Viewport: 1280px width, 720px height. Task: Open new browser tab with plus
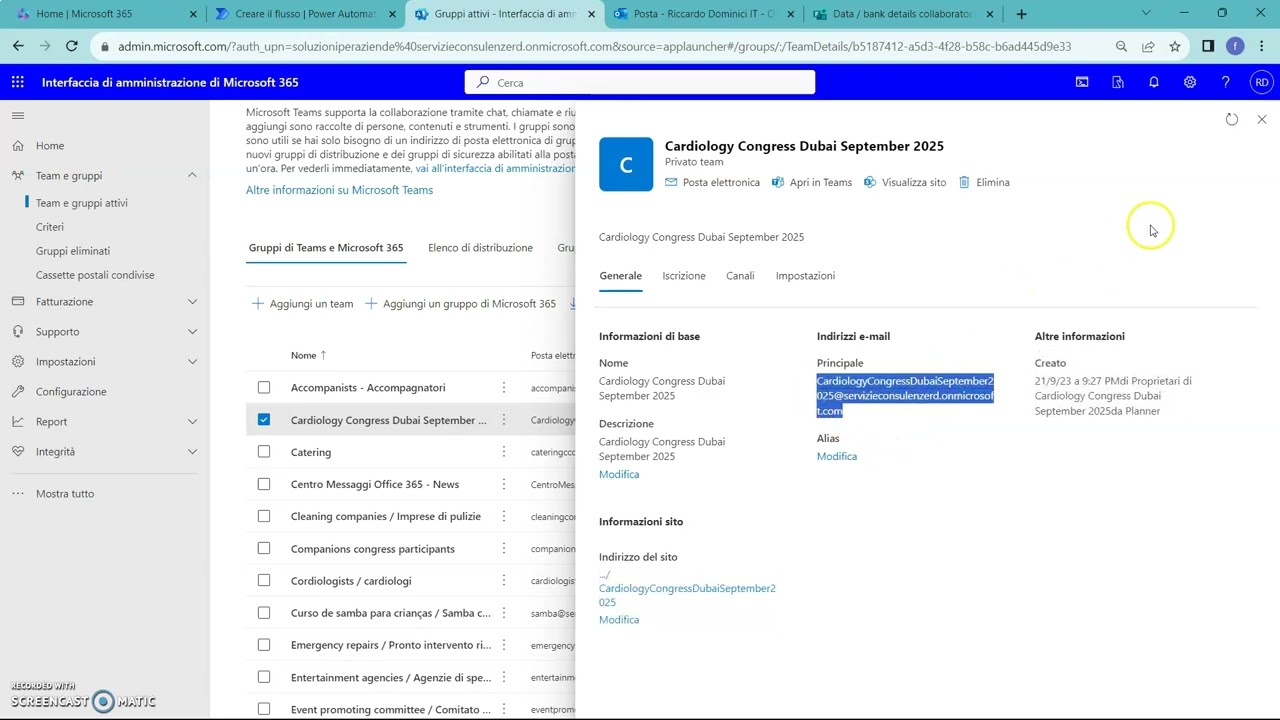pos(1021,14)
